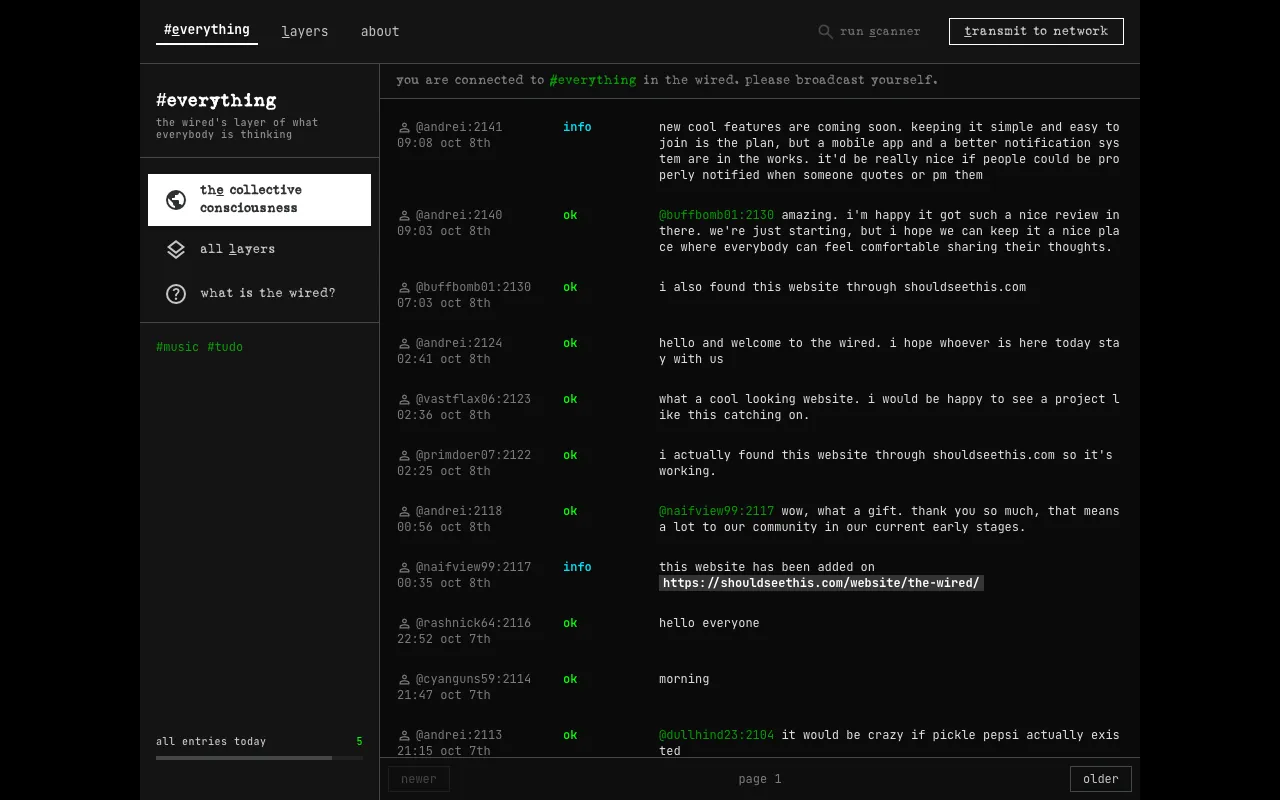Follow the @buffbomb01:2130 quote mention
Viewport: 1280px width, 800px height.
pos(716,215)
